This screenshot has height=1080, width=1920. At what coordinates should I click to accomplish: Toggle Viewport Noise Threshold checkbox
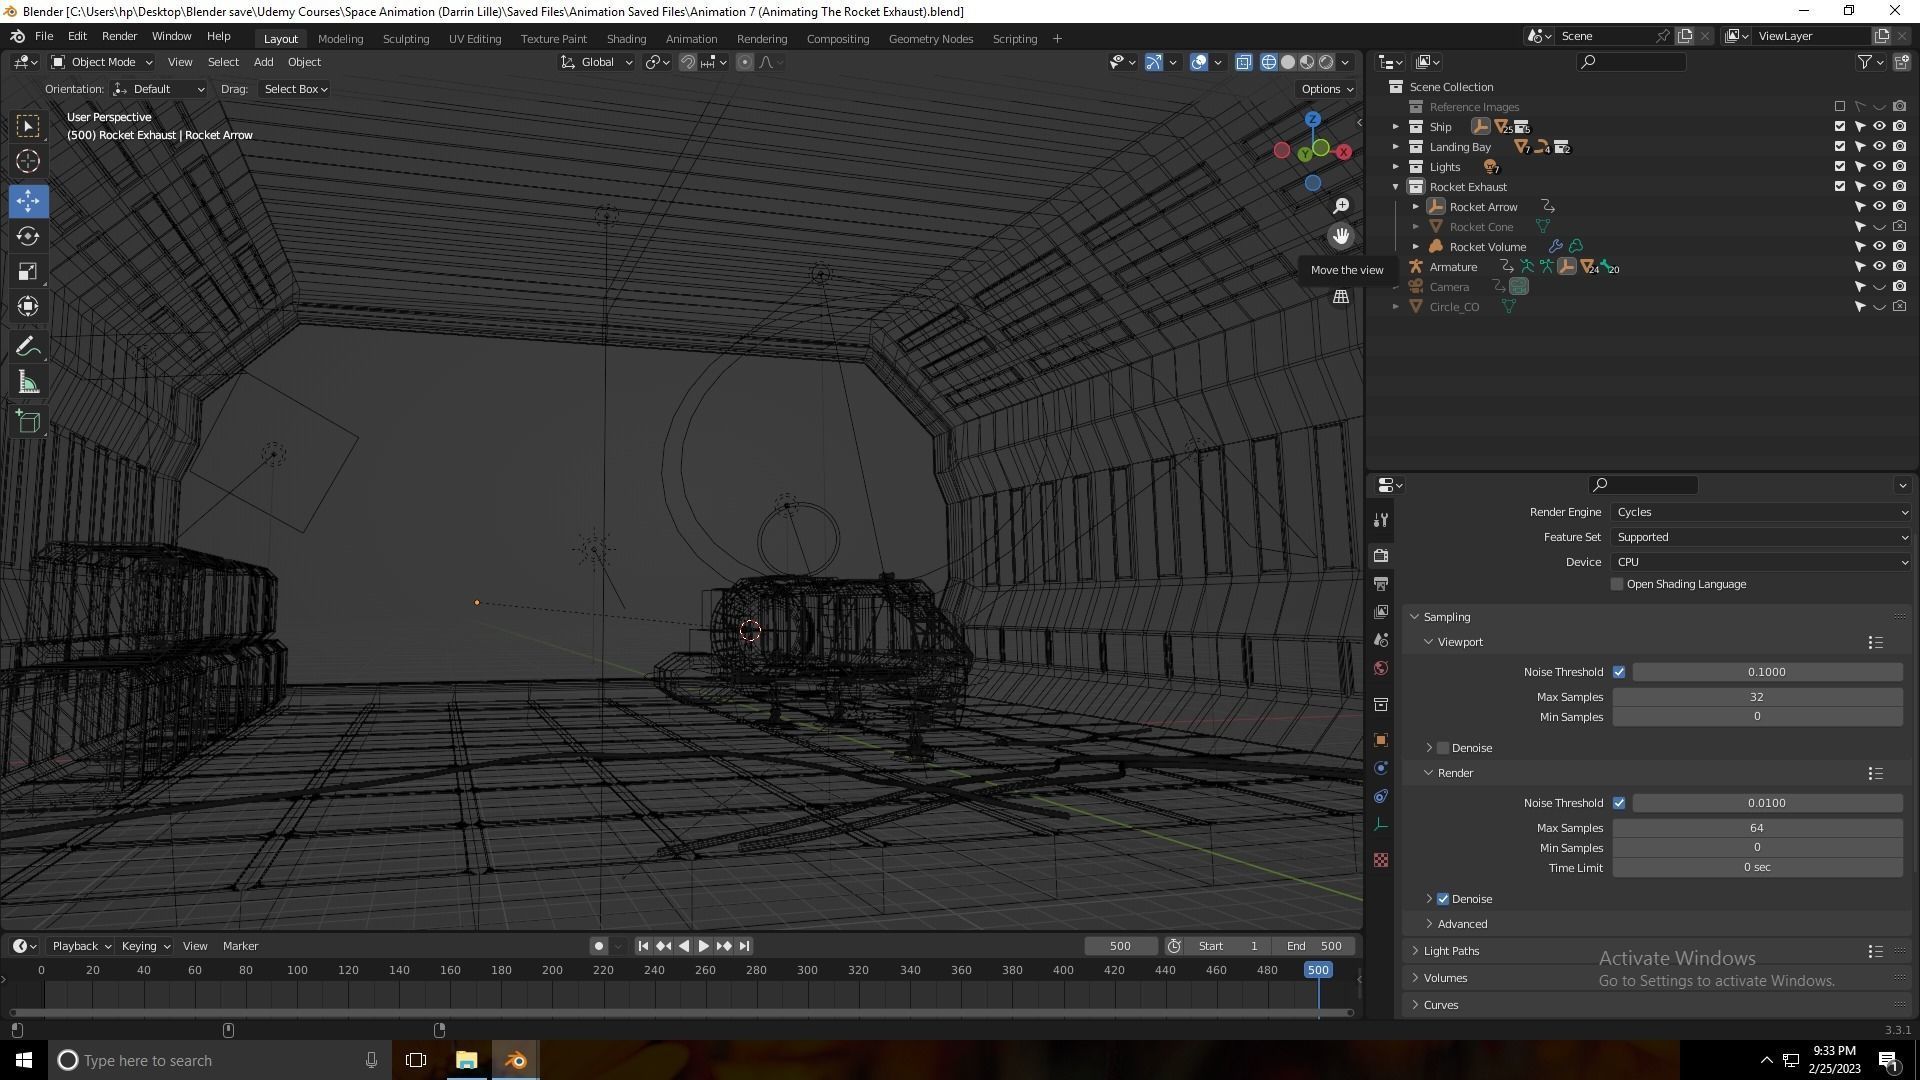point(1619,672)
